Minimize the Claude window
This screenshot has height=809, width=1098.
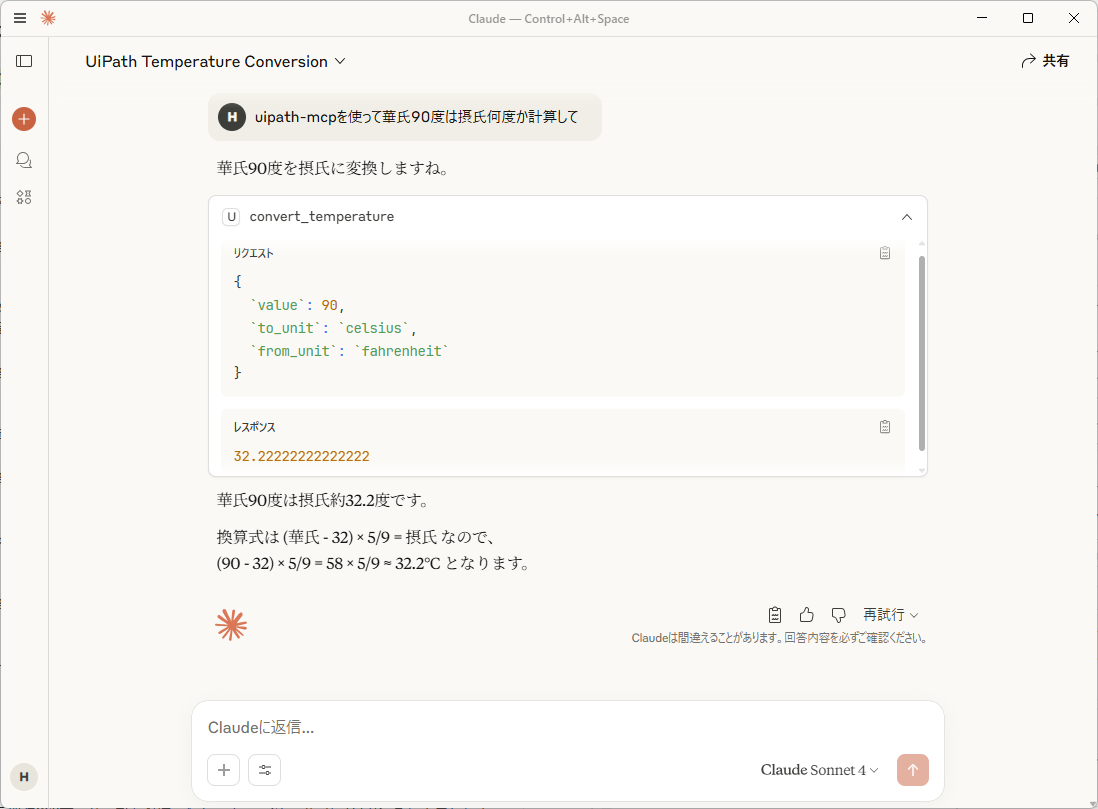[x=982, y=18]
